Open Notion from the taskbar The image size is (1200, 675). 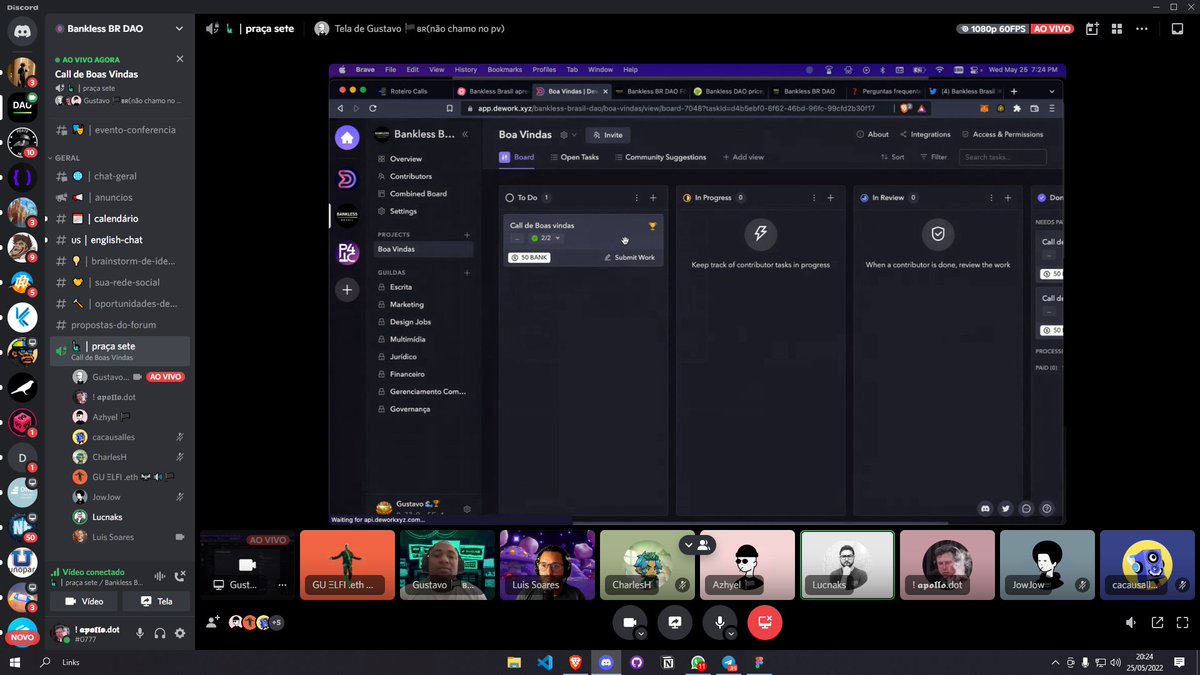667,662
